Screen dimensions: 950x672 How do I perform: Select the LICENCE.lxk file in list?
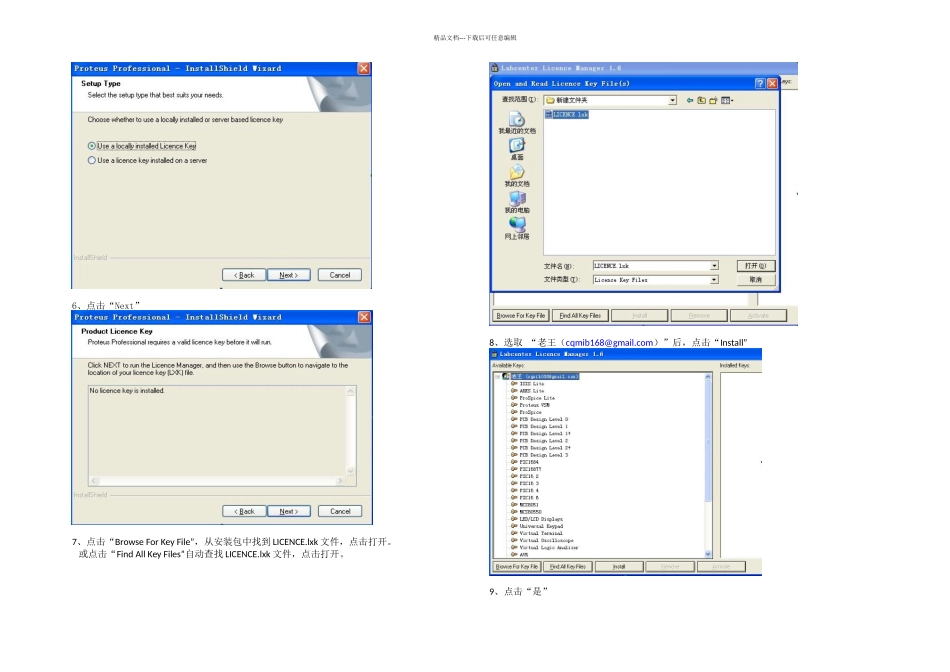click(x=566, y=114)
